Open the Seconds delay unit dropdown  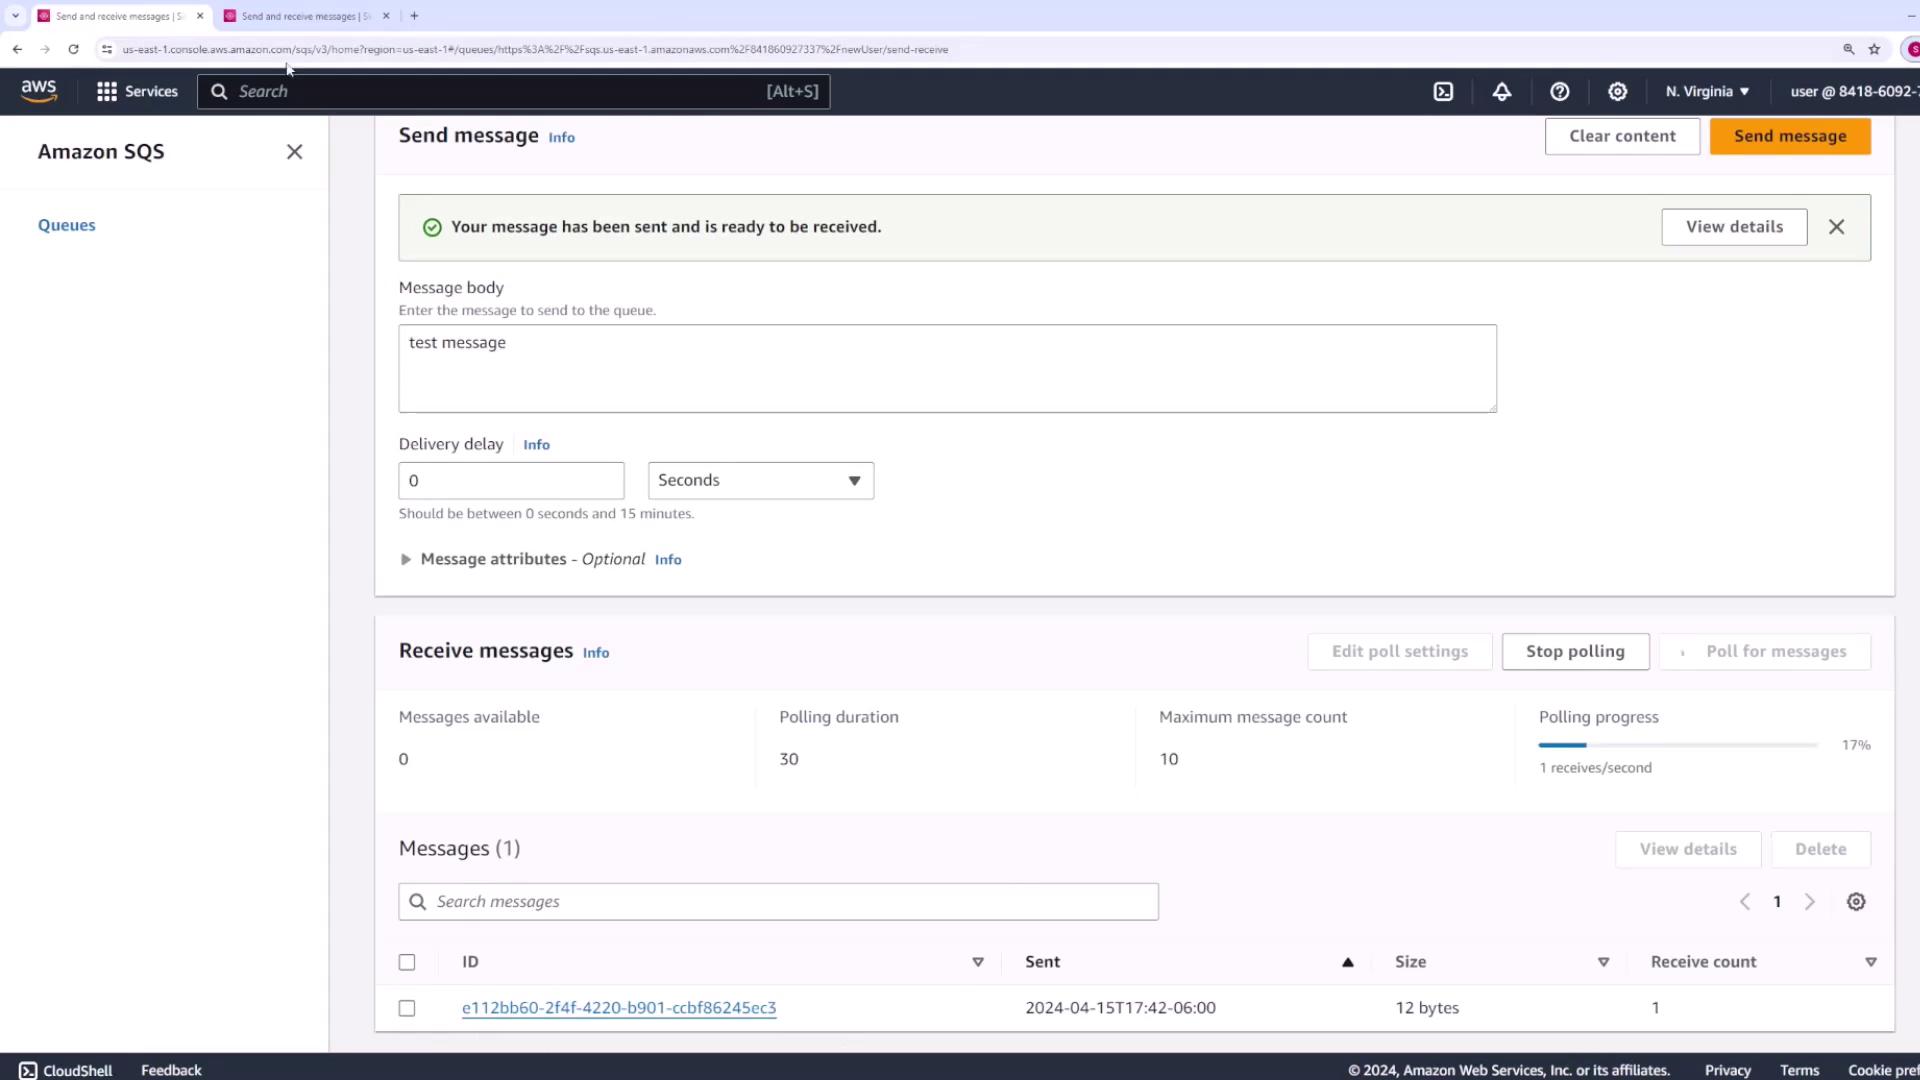(760, 480)
